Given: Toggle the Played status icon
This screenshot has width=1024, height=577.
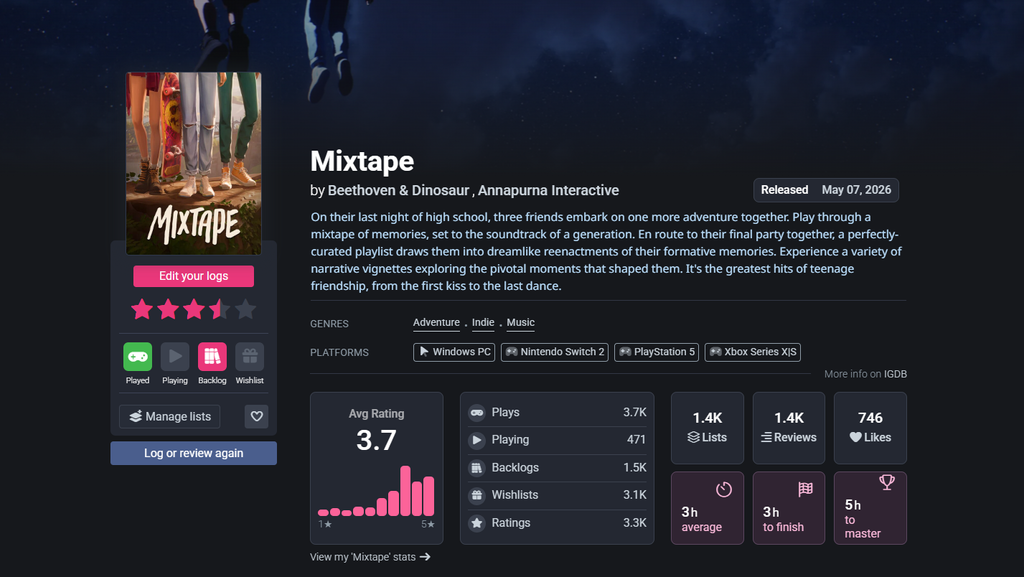Looking at the screenshot, I should pos(138,356).
